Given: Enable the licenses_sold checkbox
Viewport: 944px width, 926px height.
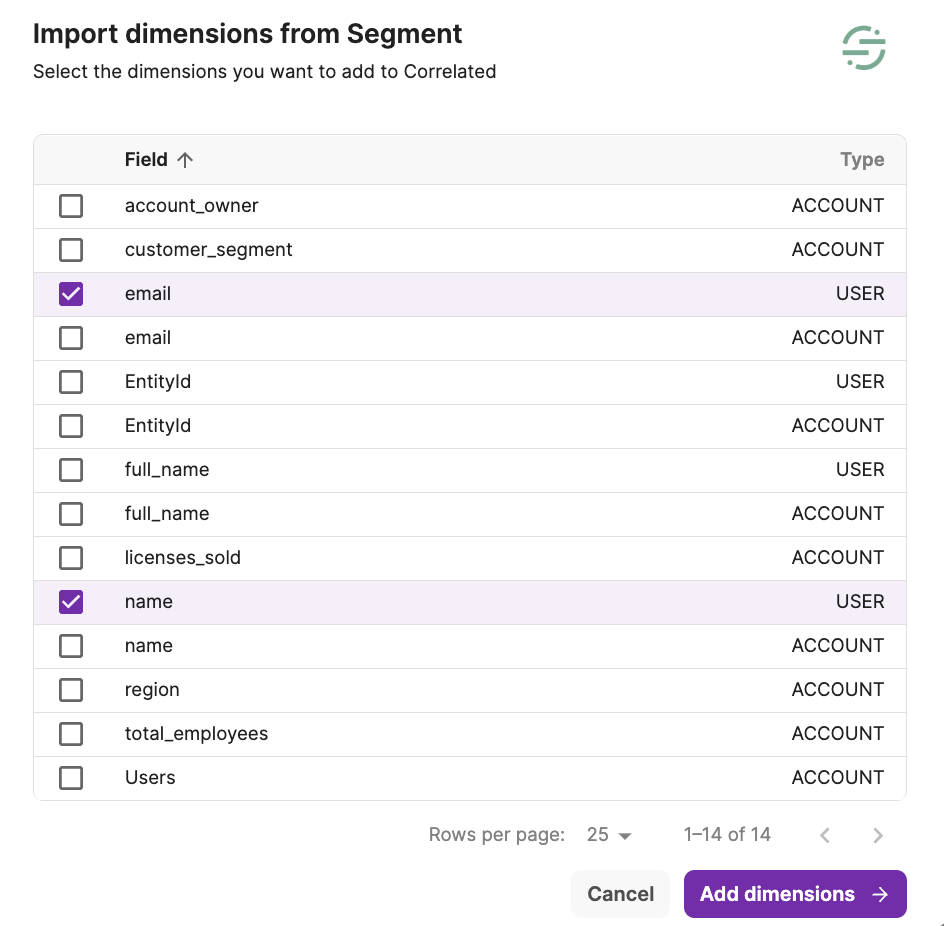Looking at the screenshot, I should pos(71,558).
